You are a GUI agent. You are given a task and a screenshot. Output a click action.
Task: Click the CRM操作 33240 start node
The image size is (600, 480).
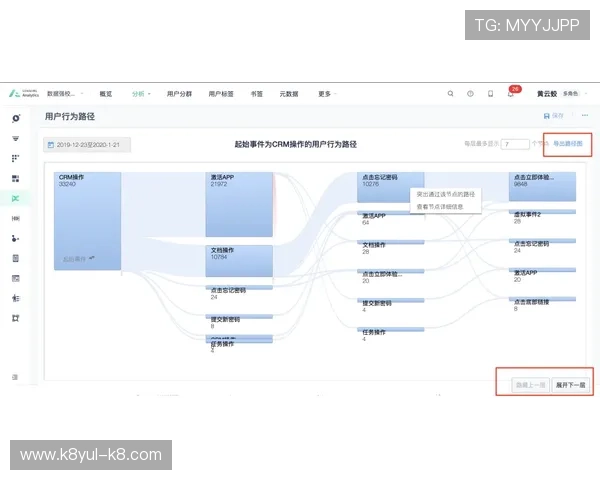(x=88, y=221)
